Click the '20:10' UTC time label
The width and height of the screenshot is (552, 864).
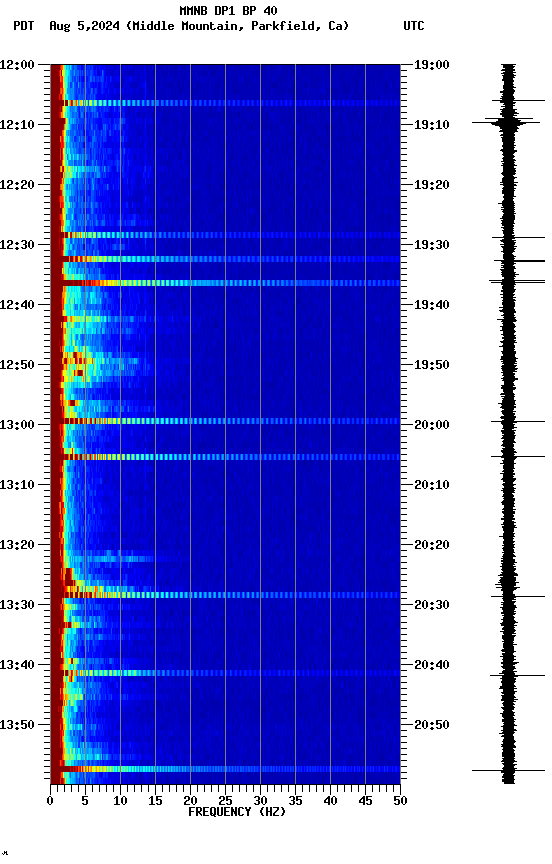tap(432, 485)
